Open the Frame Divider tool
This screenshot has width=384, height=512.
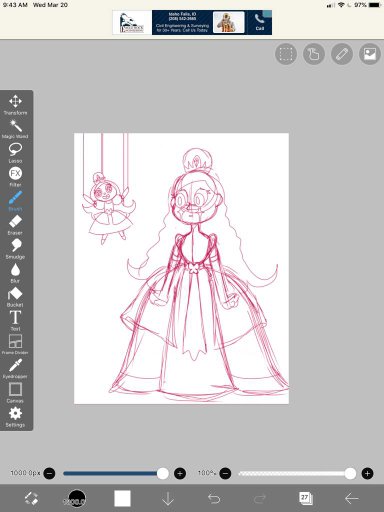pos(15,344)
